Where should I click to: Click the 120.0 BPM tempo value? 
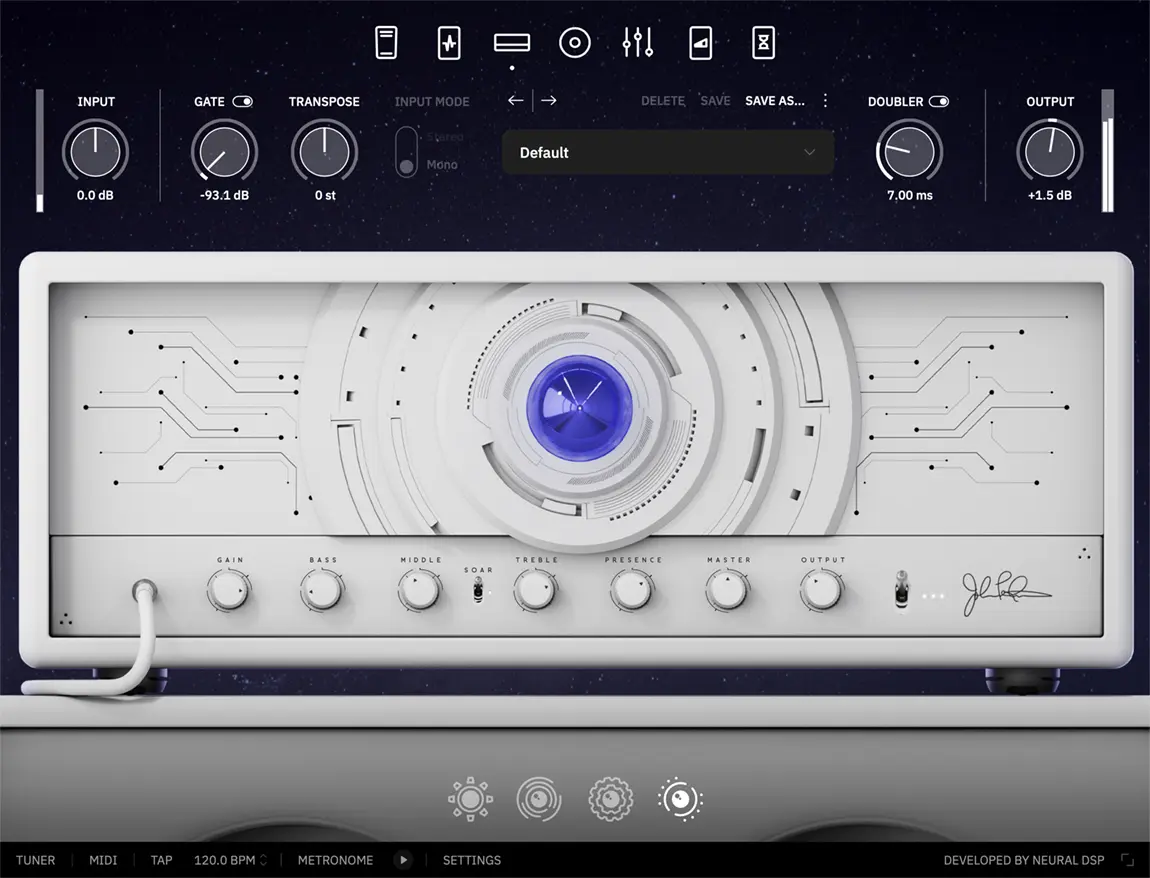point(224,860)
